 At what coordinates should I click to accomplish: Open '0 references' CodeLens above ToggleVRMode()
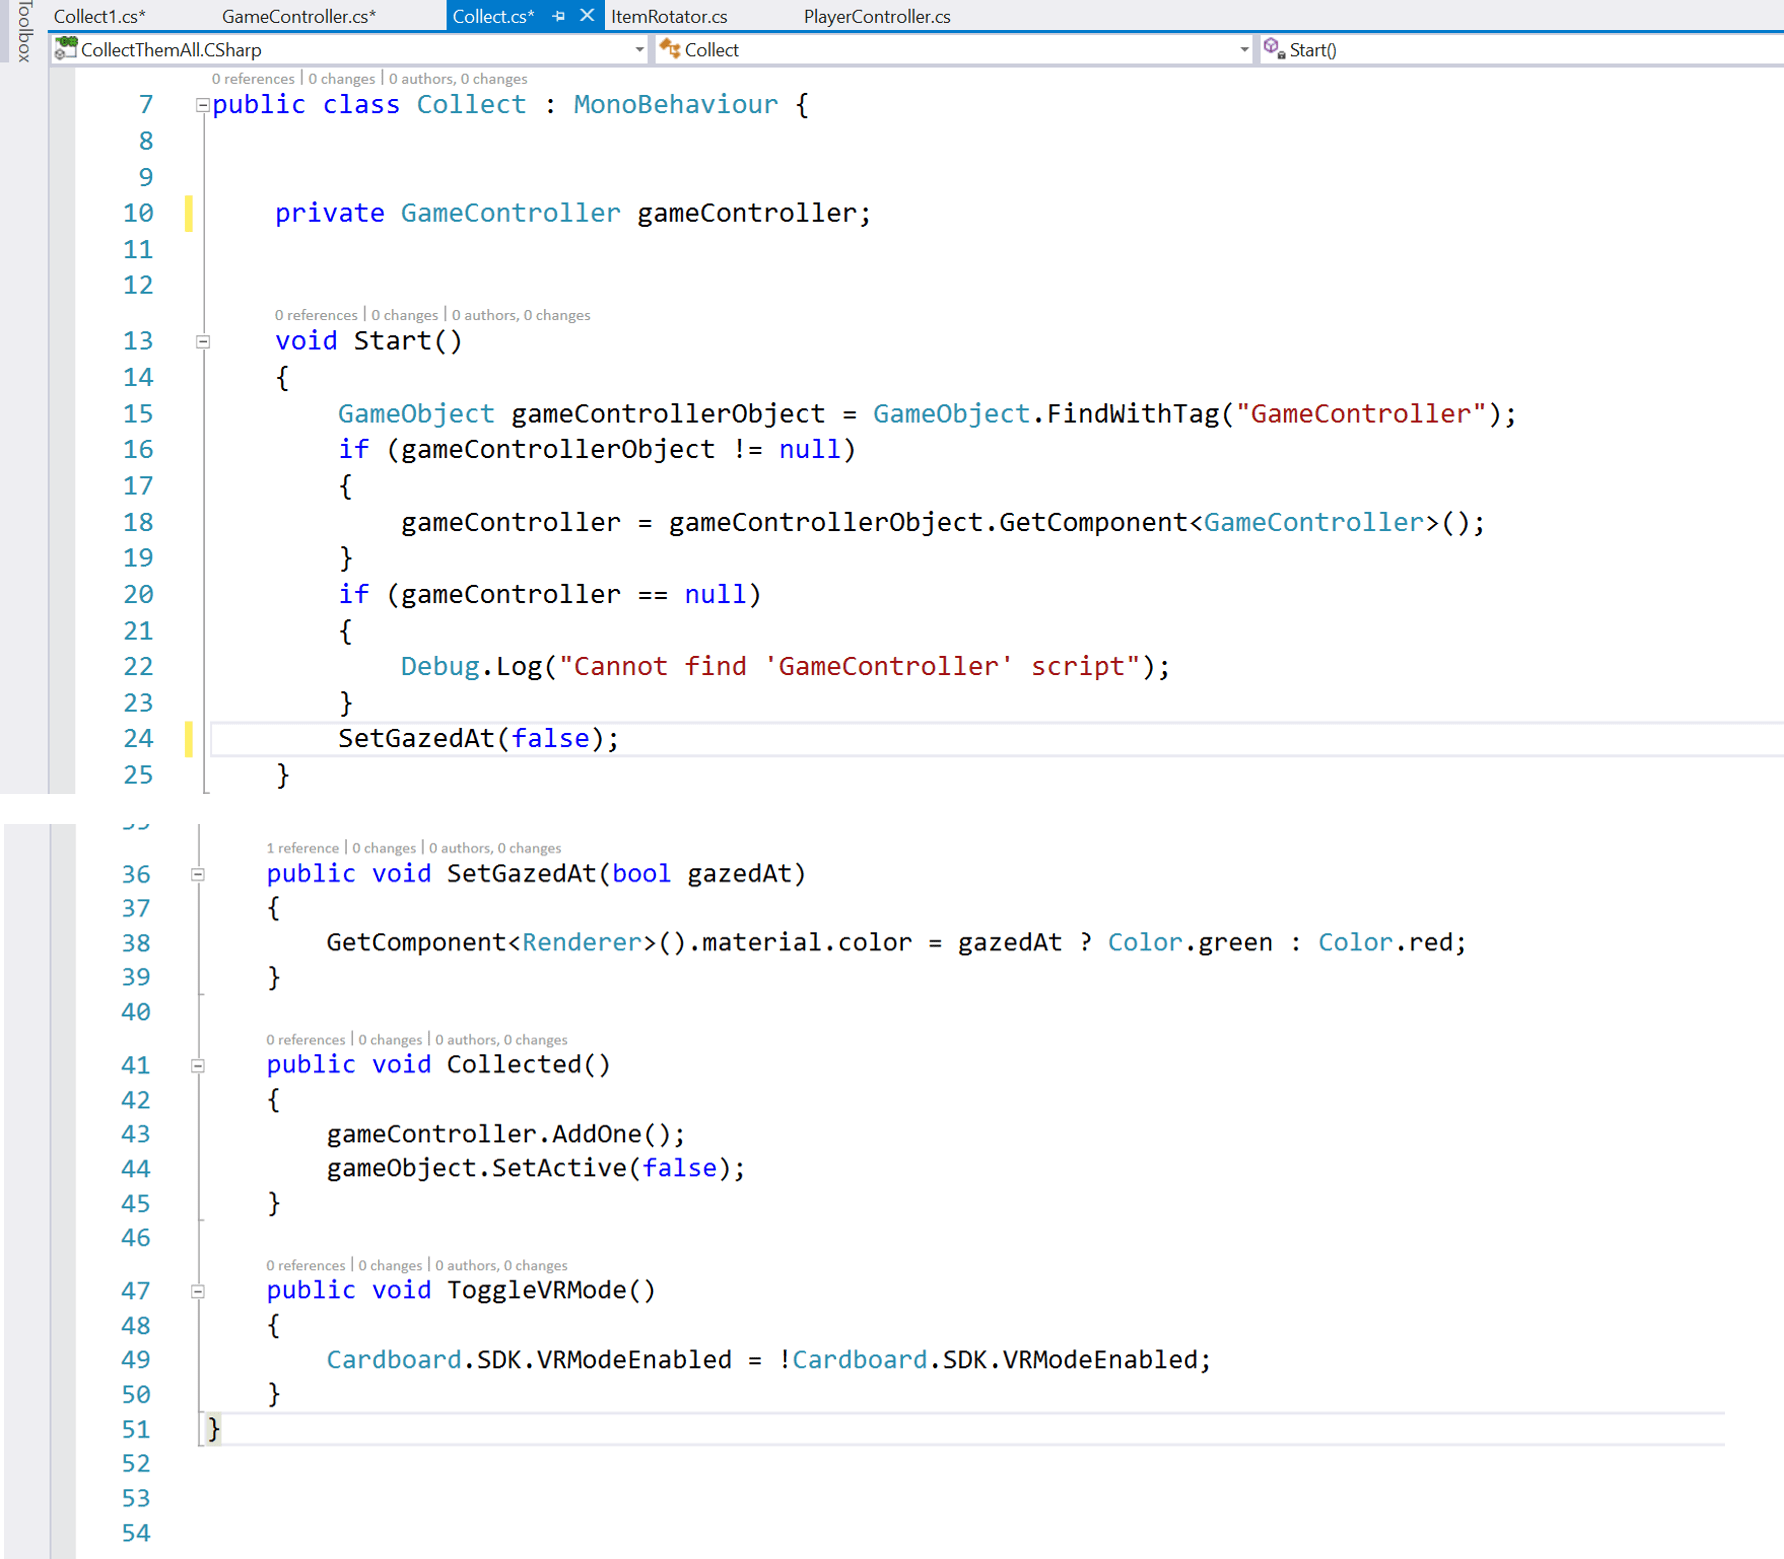point(305,1266)
